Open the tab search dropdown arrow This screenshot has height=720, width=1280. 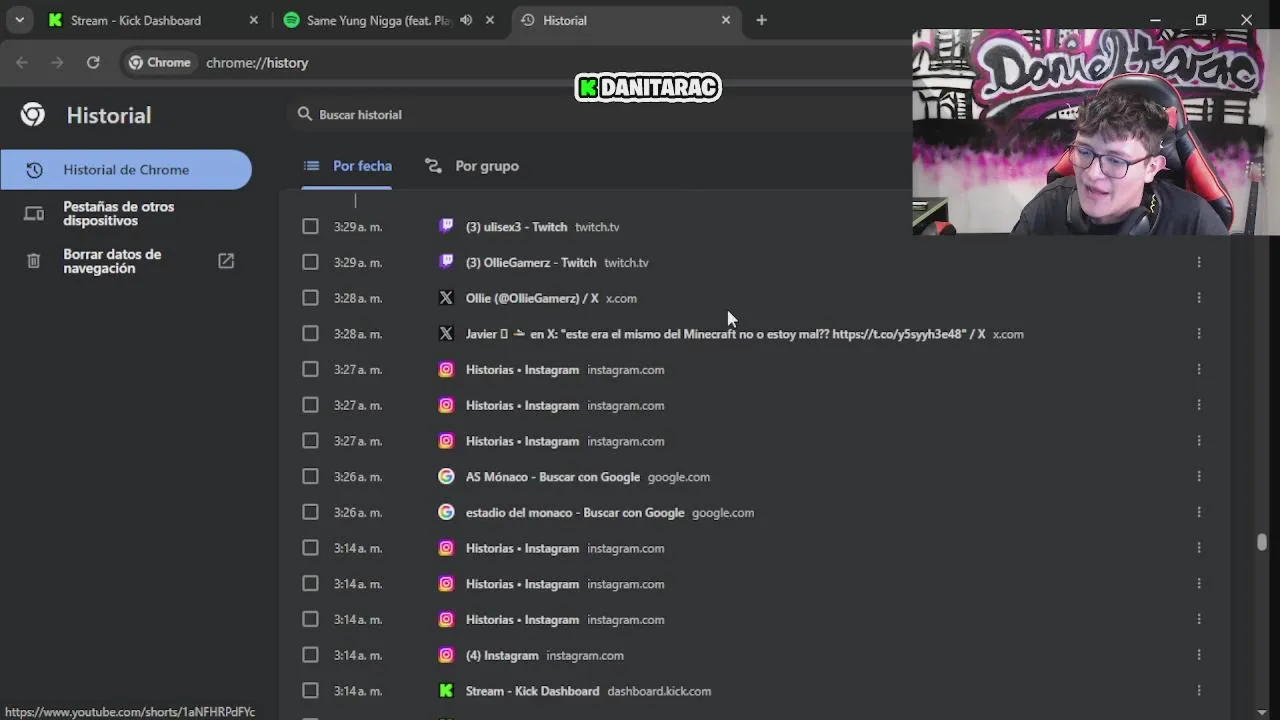[19, 20]
